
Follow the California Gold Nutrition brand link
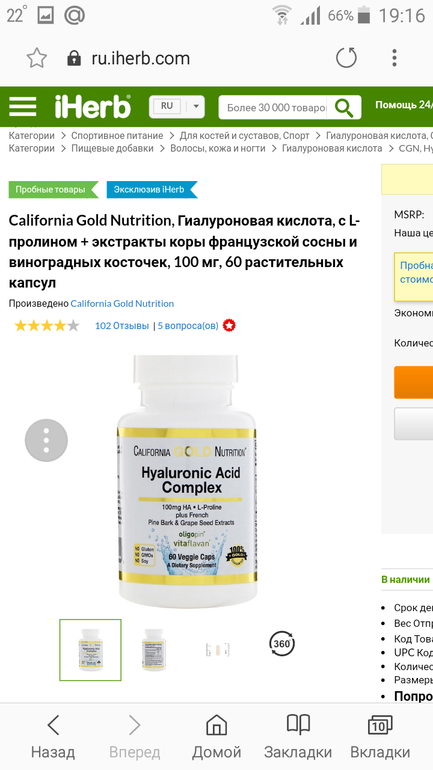pos(122,303)
